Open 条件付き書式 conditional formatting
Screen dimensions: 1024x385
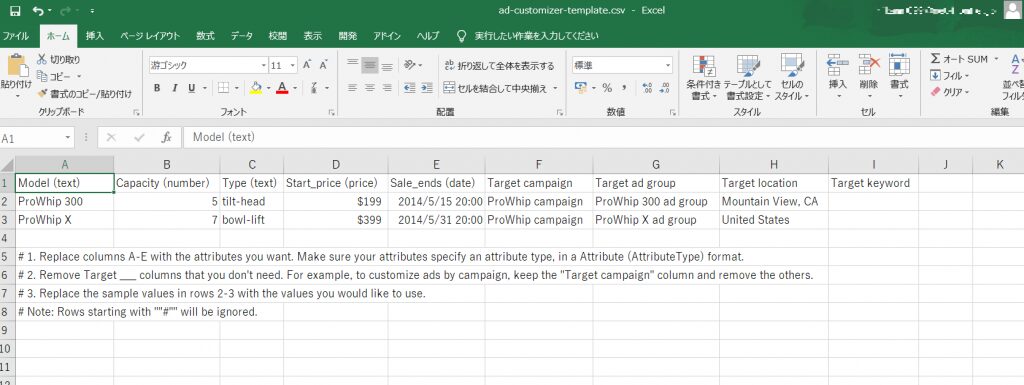704,77
